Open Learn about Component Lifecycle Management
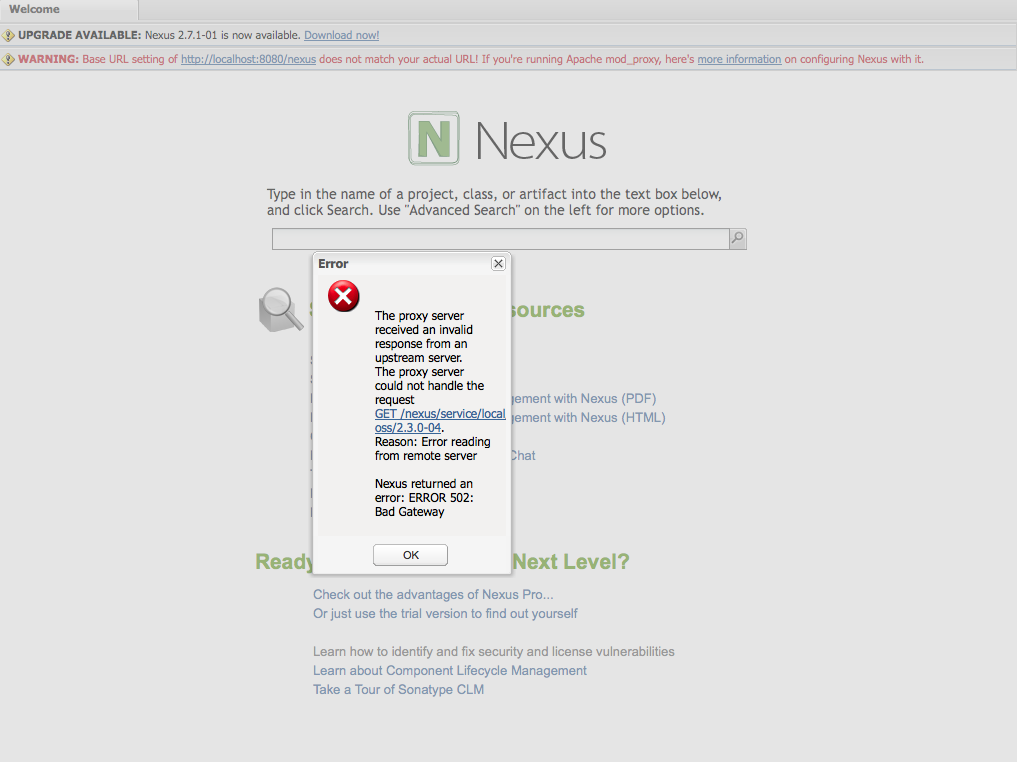Screen dimensions: 1017x762 pyautogui.click(x=449, y=671)
